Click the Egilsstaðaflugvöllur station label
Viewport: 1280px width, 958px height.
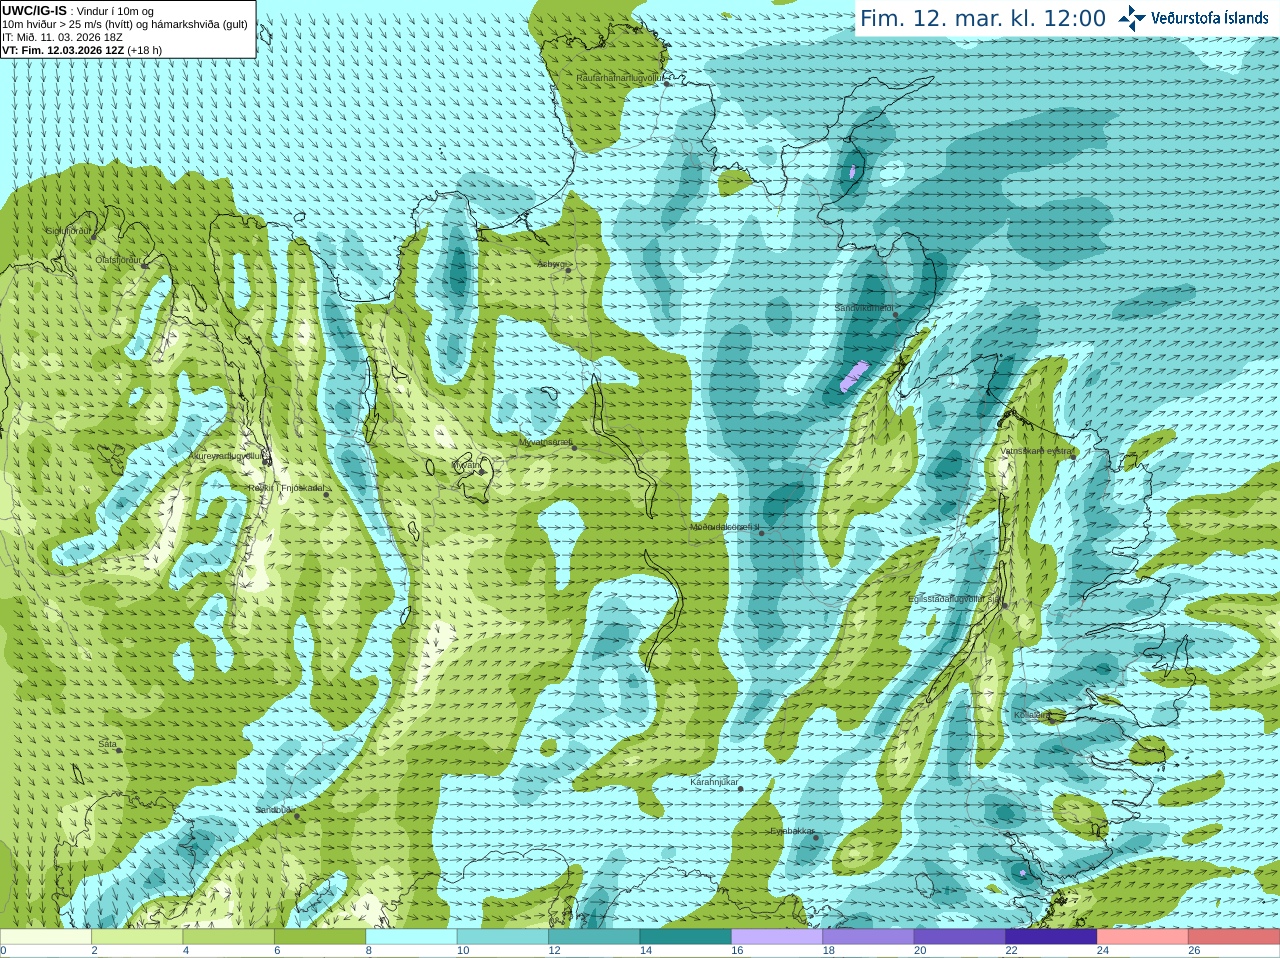tap(955, 599)
